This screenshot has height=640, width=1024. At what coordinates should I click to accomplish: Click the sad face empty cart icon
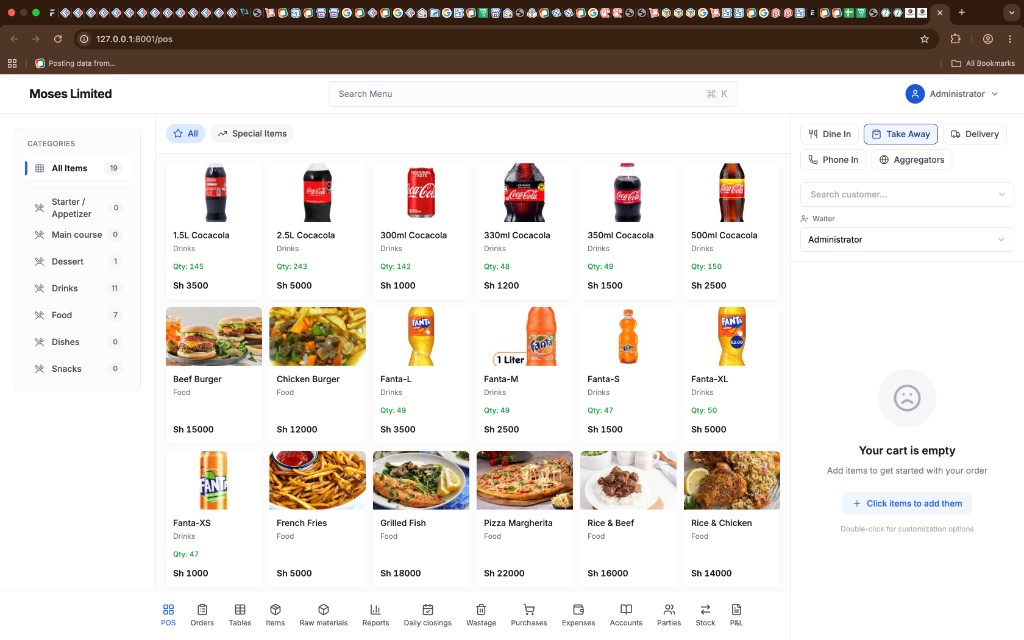[907, 398]
